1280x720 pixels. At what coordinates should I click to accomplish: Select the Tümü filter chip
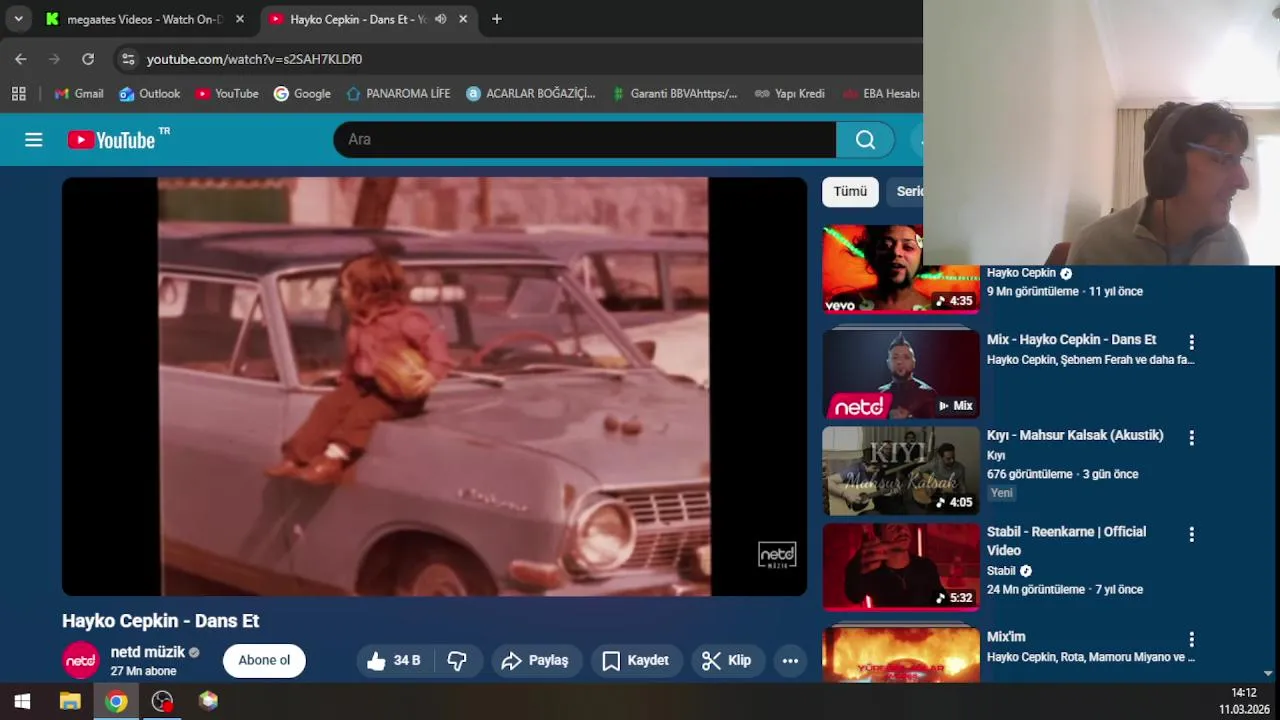(x=850, y=192)
